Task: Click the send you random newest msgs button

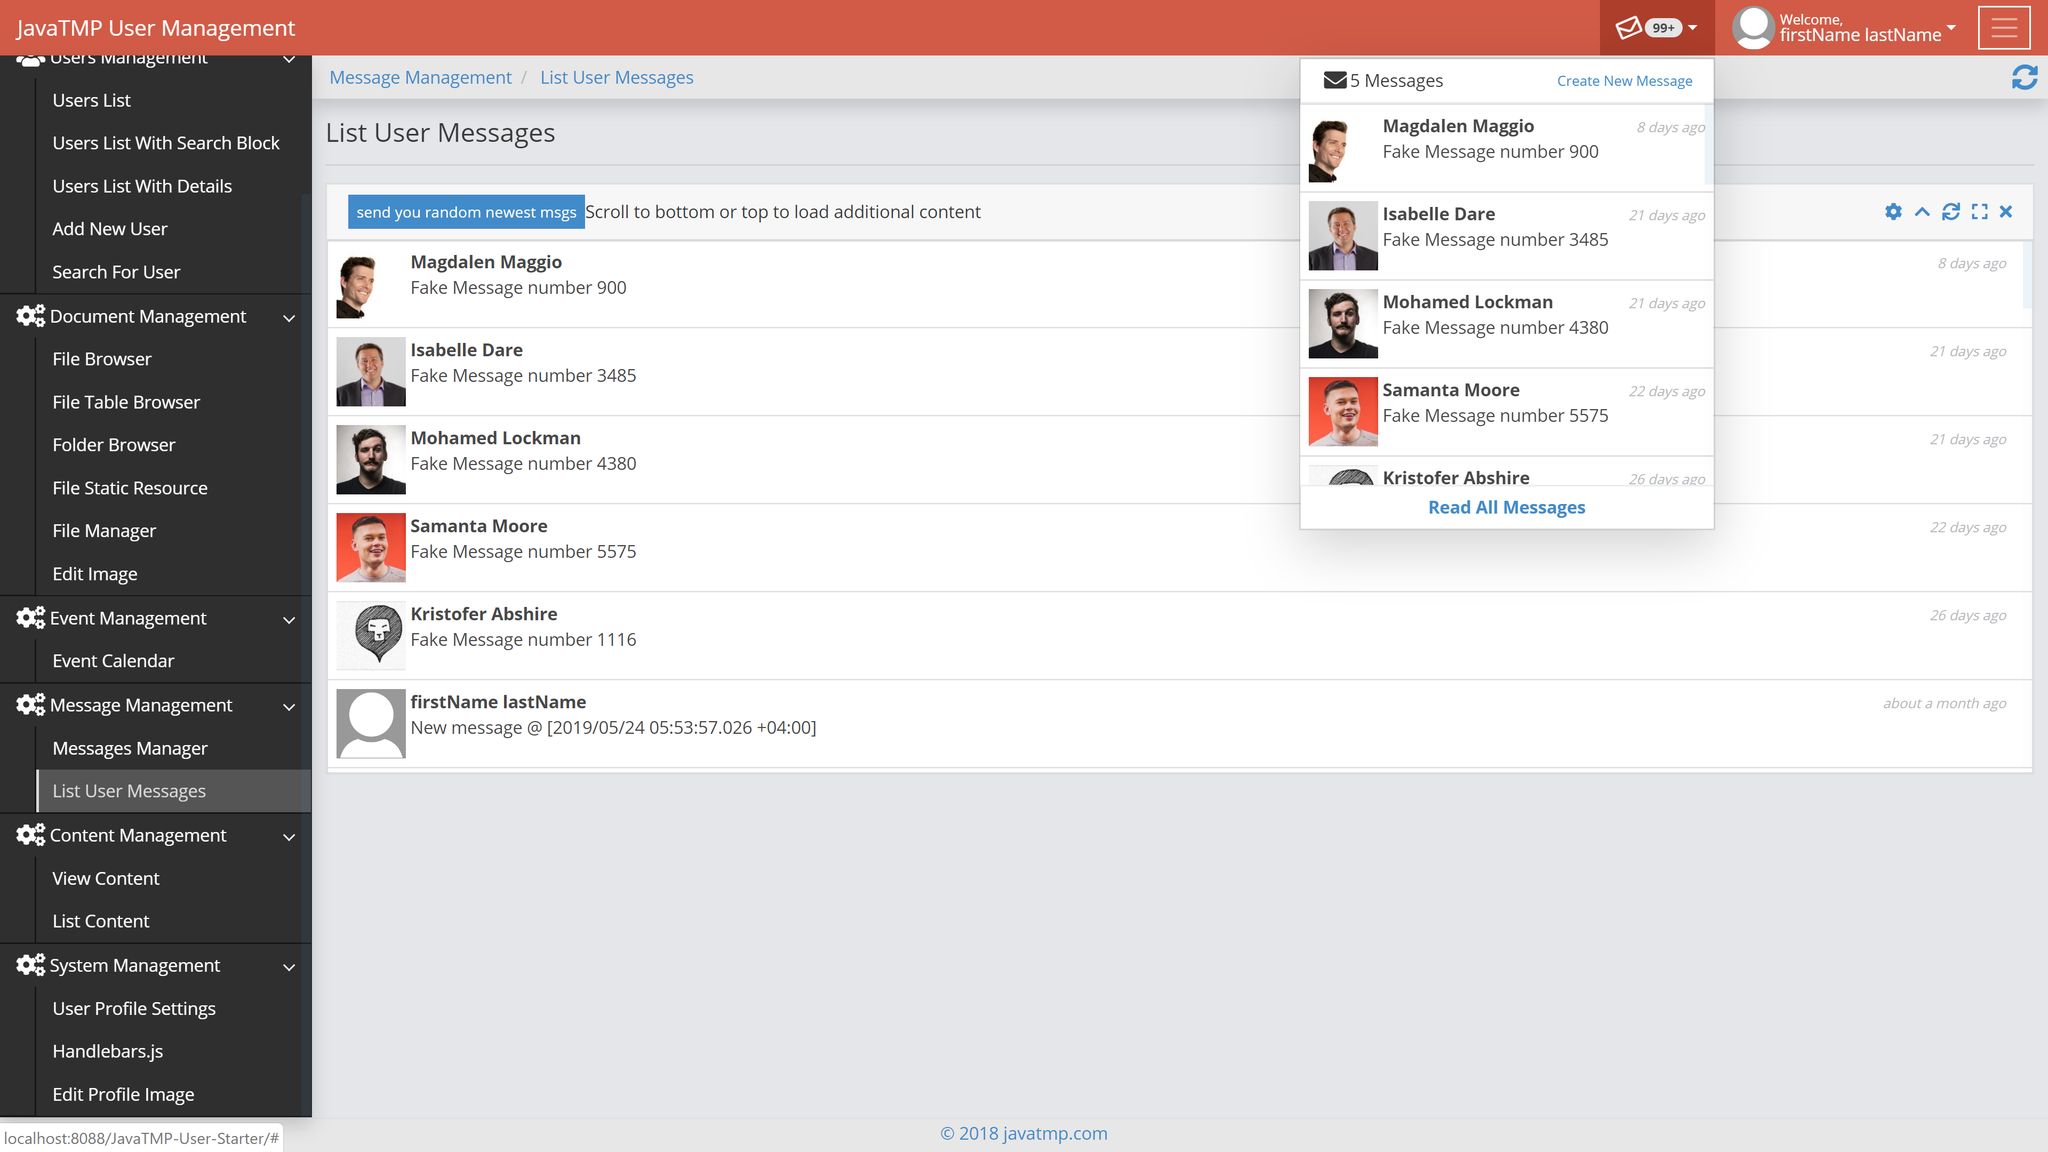Action: (x=465, y=211)
